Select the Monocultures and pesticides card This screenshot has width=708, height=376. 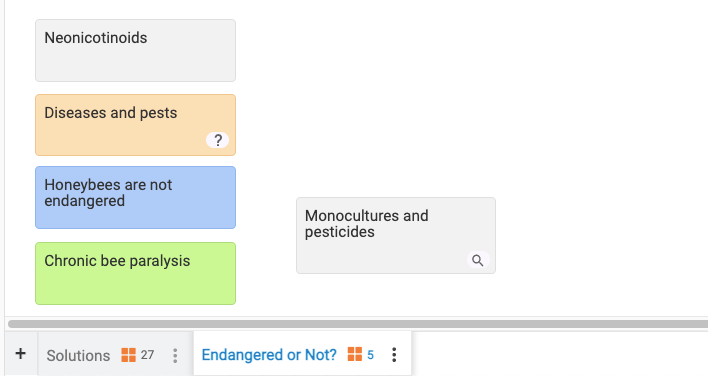tap(396, 236)
